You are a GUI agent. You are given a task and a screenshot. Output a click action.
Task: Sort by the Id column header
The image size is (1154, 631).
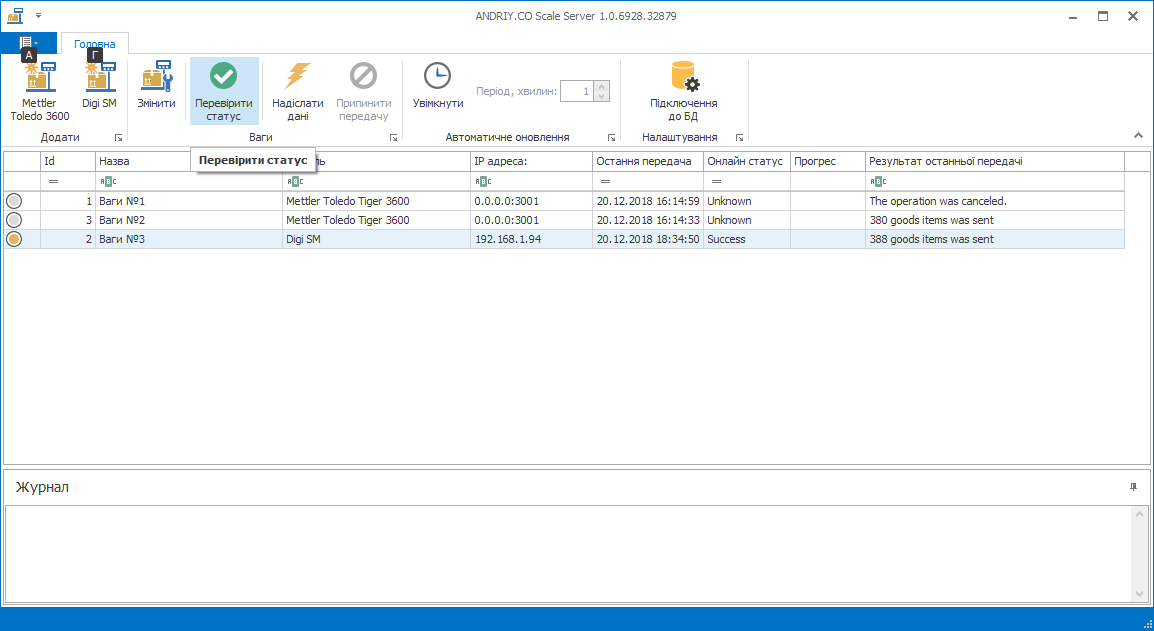click(x=68, y=161)
